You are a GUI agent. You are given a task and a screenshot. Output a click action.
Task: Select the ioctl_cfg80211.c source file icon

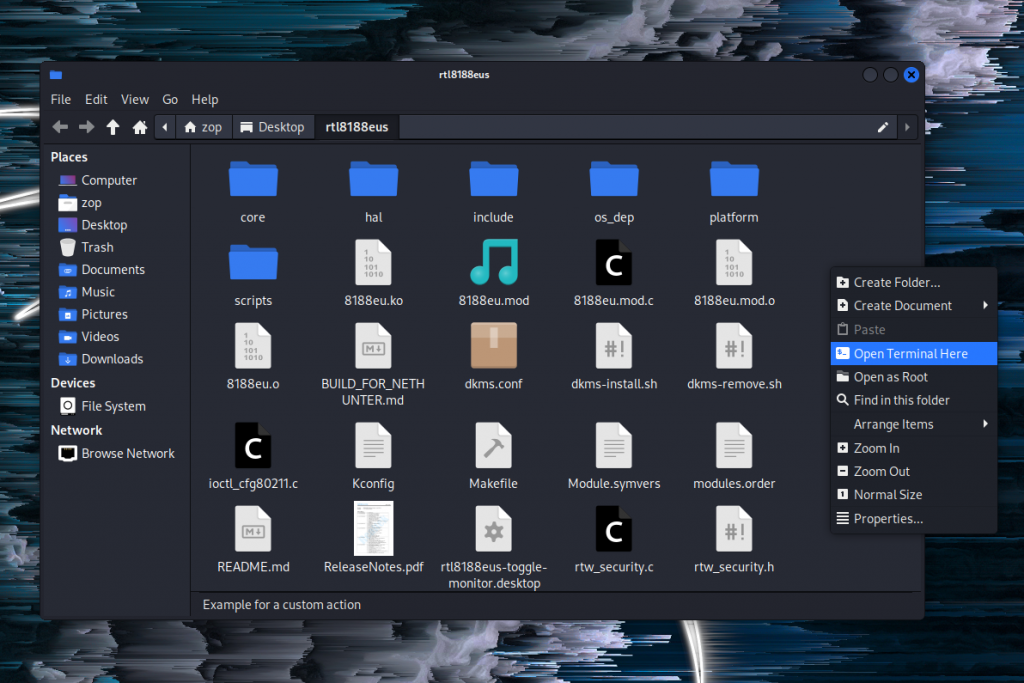[x=253, y=446]
